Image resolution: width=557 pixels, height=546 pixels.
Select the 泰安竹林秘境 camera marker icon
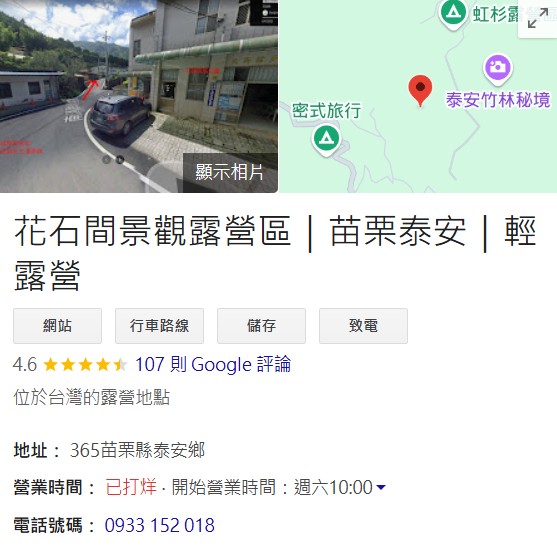pos(498,68)
